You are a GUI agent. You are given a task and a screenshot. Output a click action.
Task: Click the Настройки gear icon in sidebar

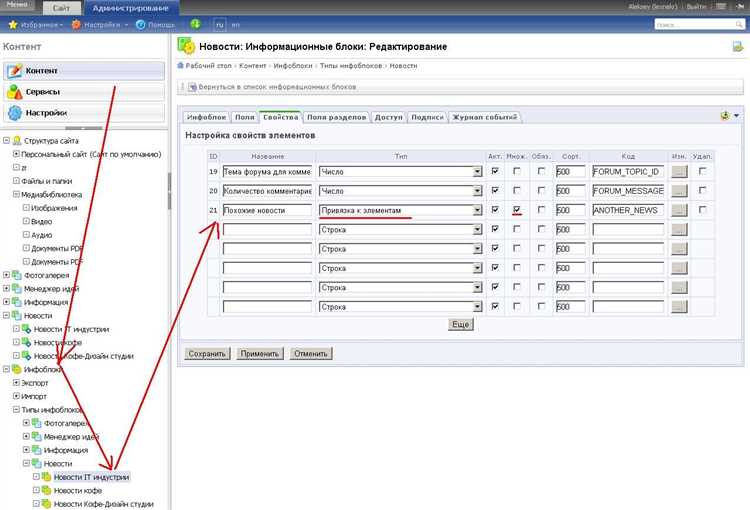tap(15, 113)
